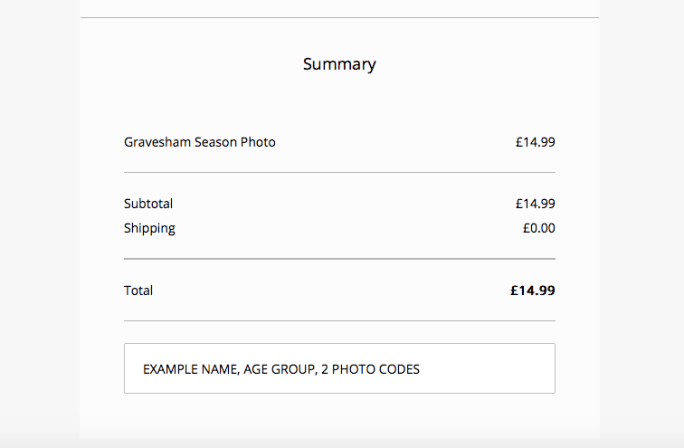Image resolution: width=684 pixels, height=448 pixels.
Task: Click the Total label
Action: coord(138,291)
